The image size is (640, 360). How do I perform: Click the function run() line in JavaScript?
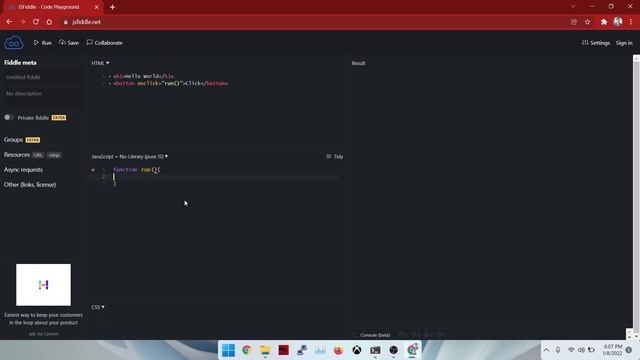[x=137, y=169]
